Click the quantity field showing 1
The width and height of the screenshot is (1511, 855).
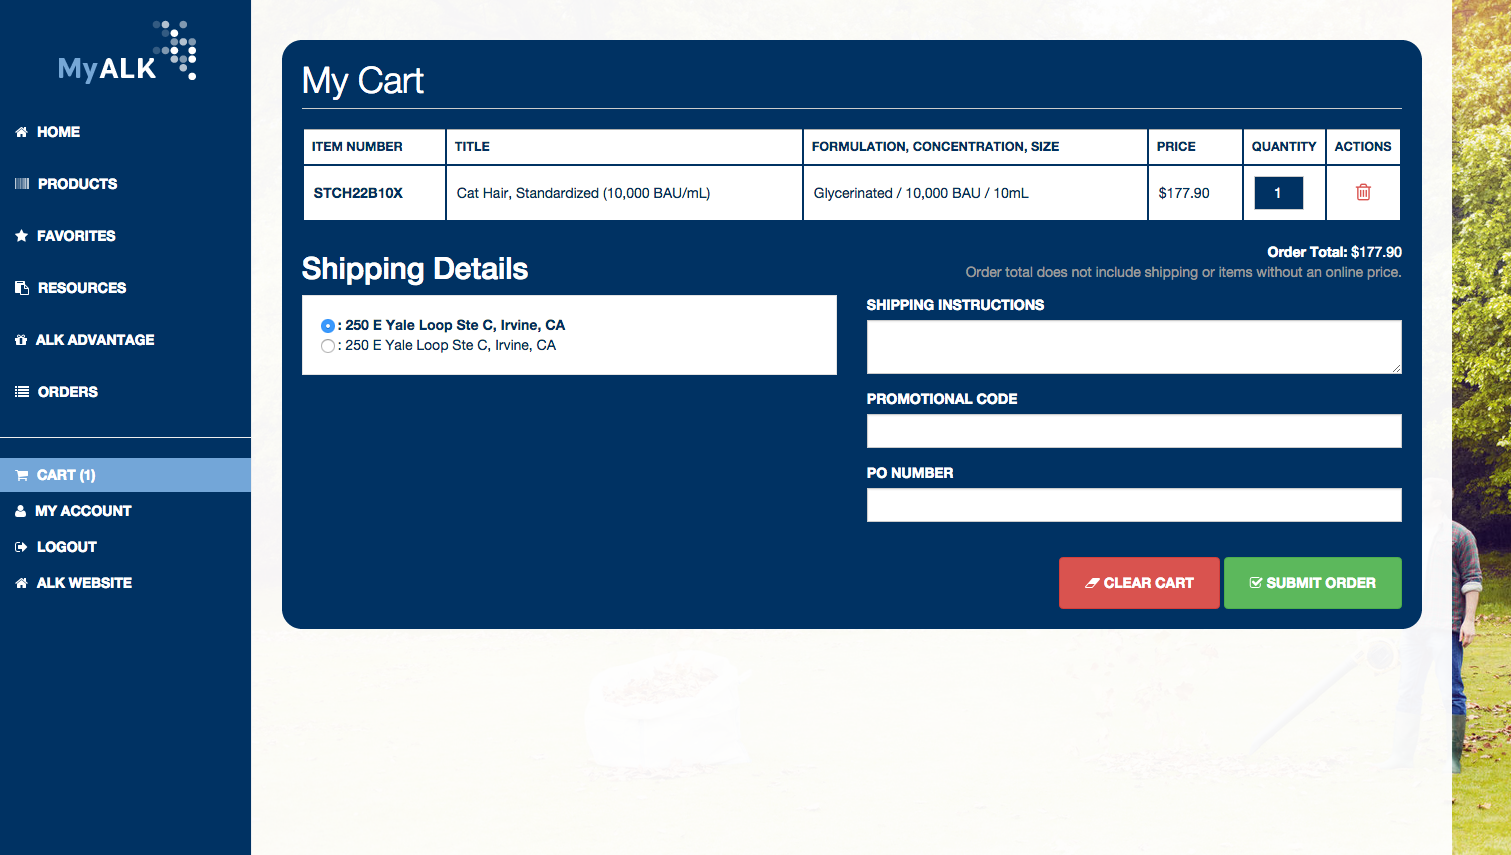[1278, 193]
